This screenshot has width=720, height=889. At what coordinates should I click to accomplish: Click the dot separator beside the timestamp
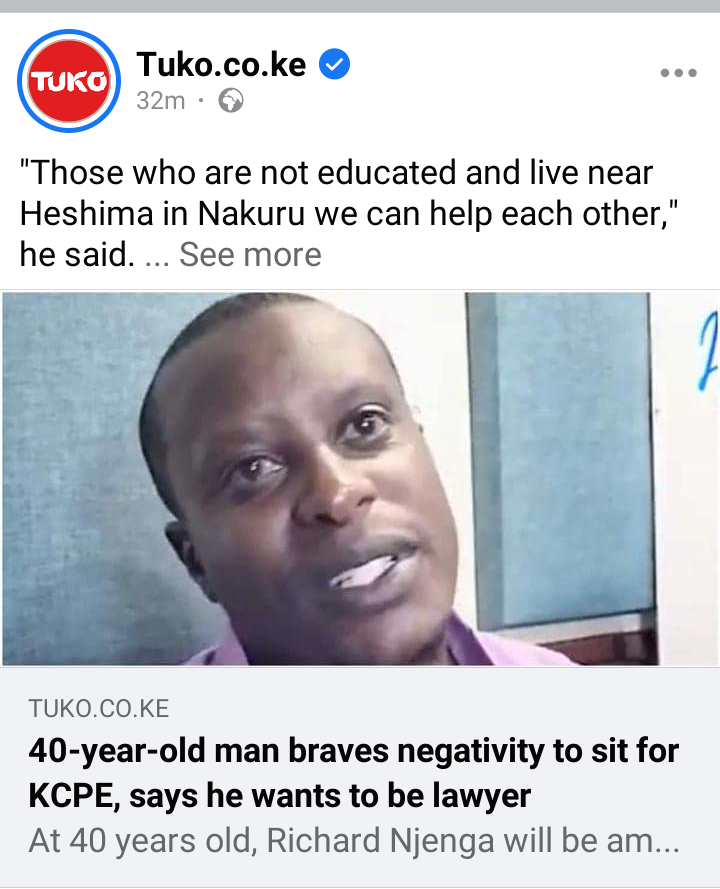(x=201, y=101)
